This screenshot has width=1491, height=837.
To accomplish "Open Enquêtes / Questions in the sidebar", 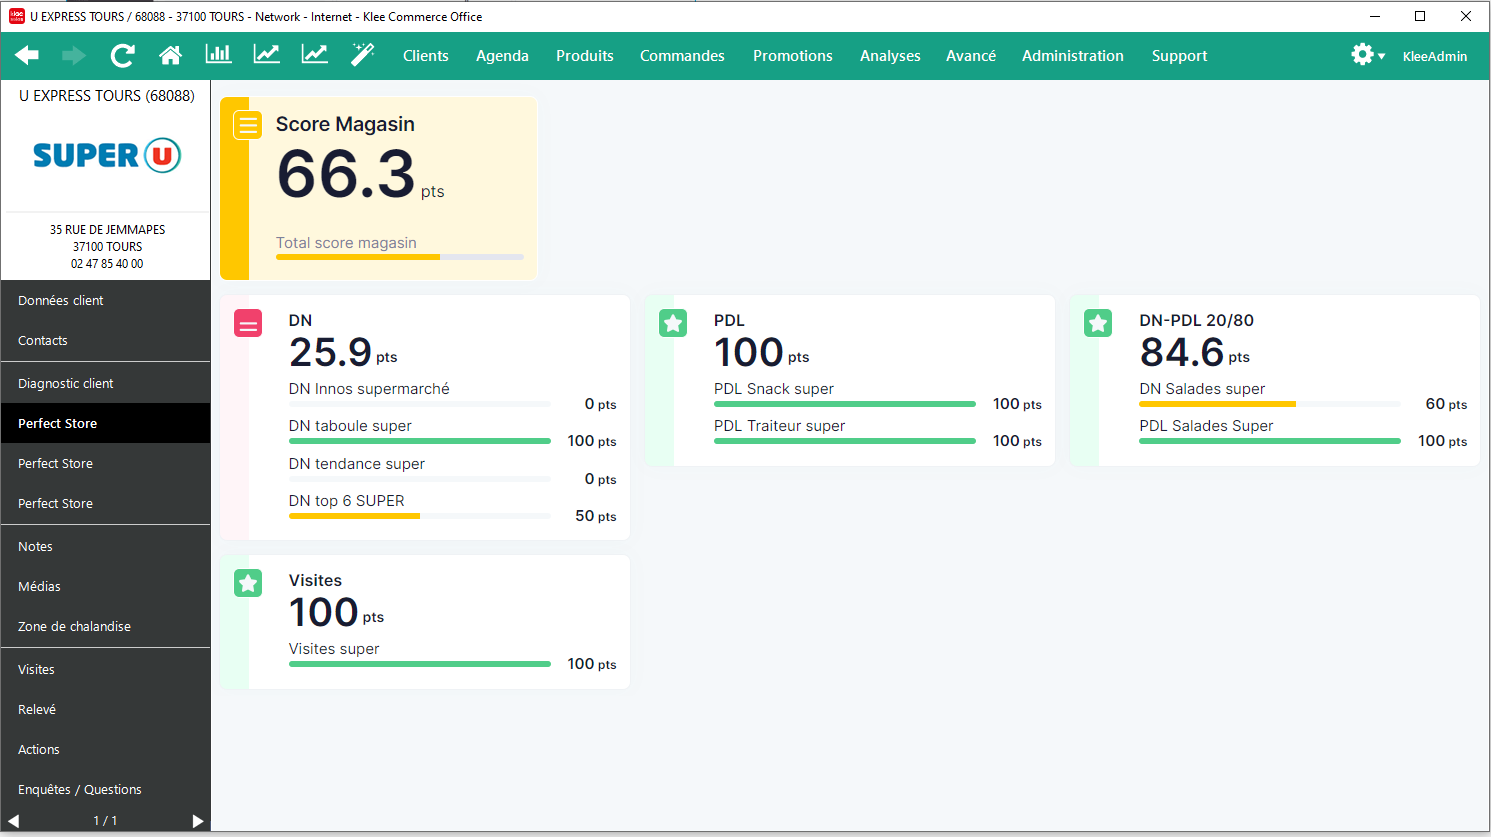I will click(x=80, y=789).
